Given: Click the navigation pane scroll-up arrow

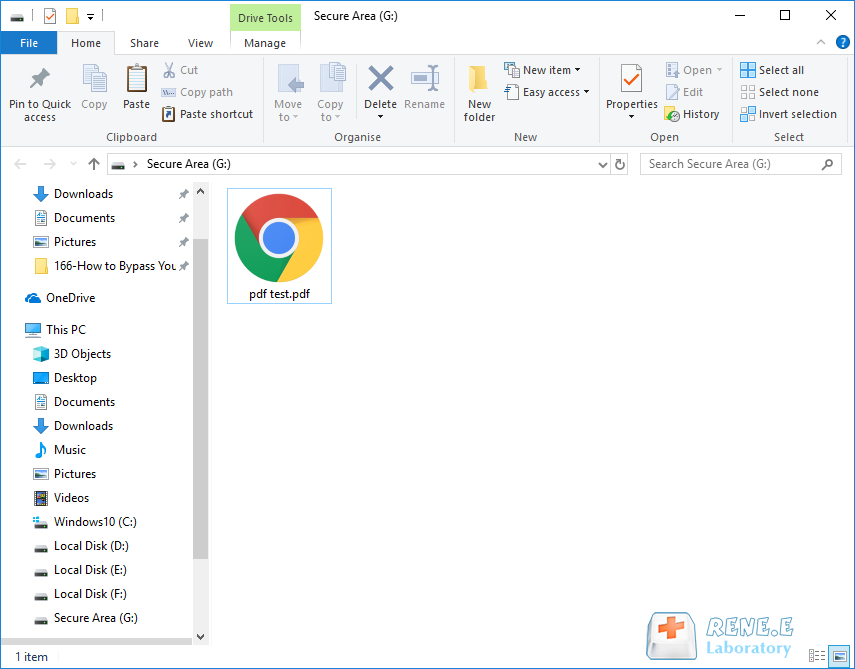Looking at the screenshot, I should coord(200,191).
